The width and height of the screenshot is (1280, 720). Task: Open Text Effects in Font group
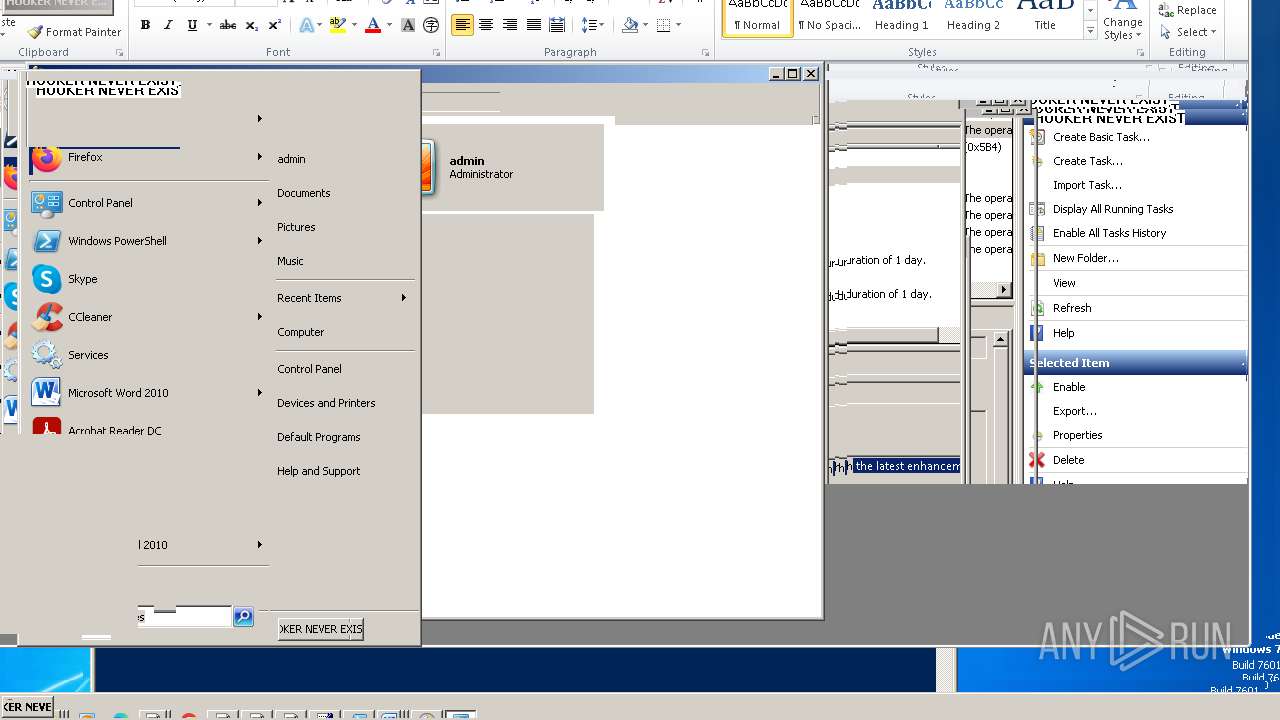pos(307,25)
